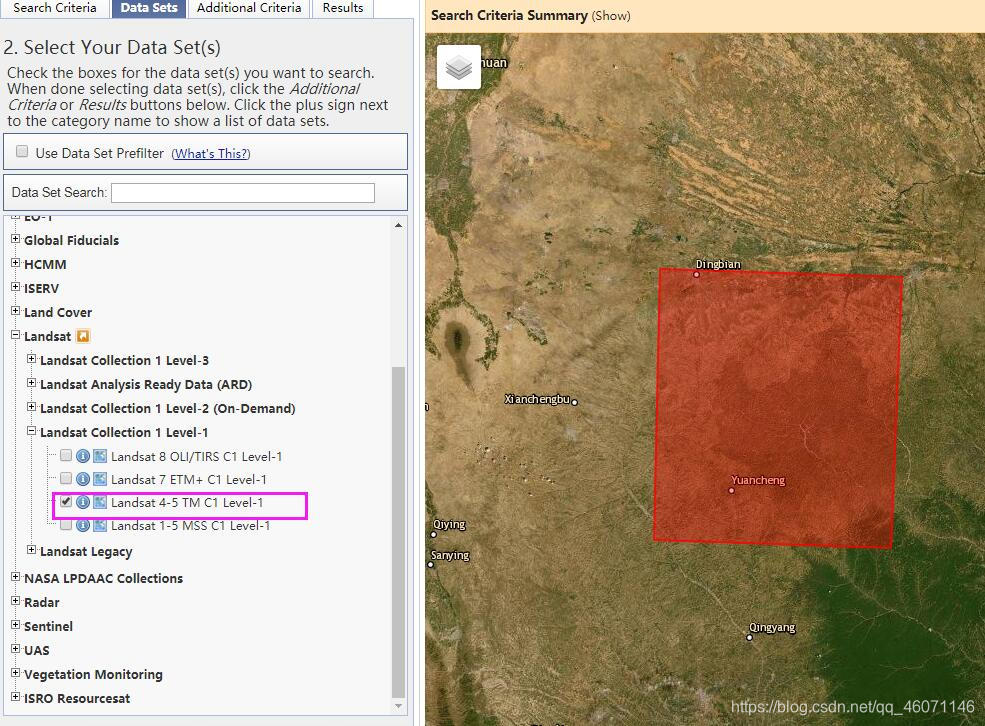The width and height of the screenshot is (985, 726).
Task: Click the 'Landsat 7 ETM+ C1 Level-1' label
Action: pyautogui.click(x=189, y=480)
